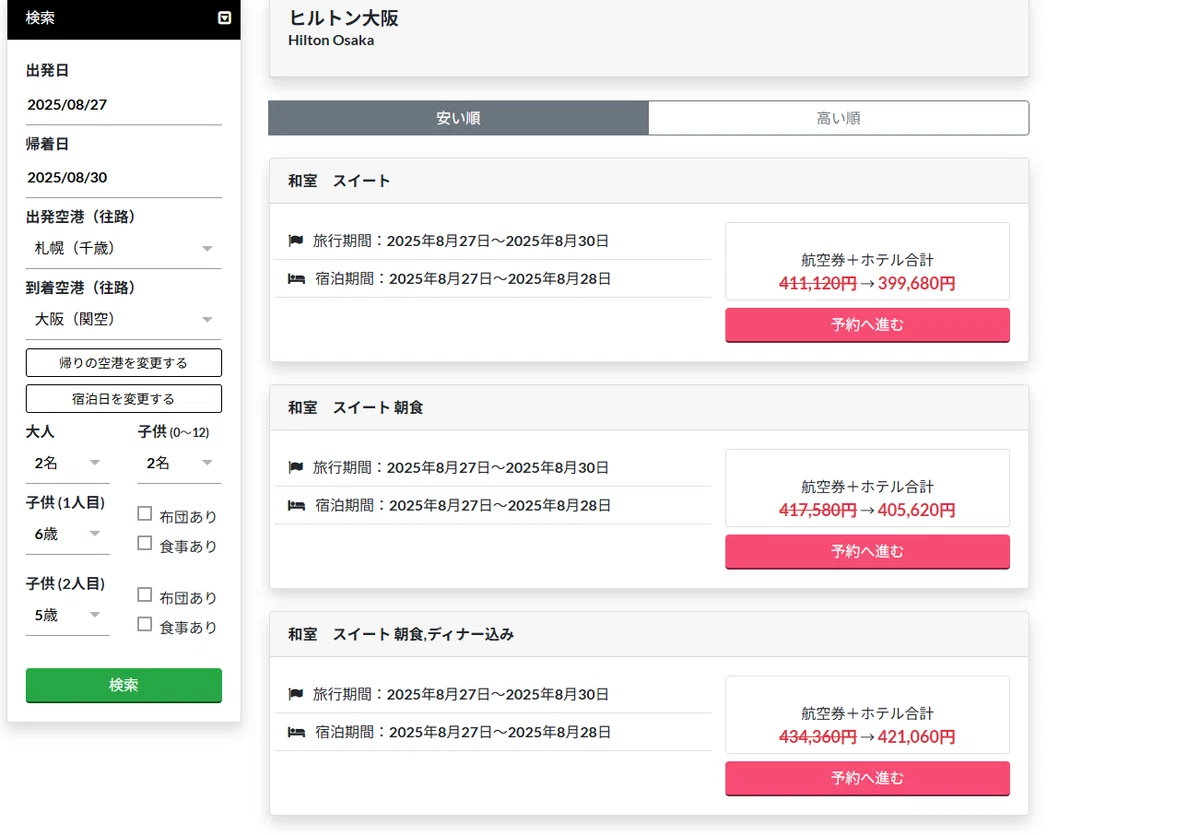This screenshot has height=835, width=1200.
Task: Click bed icon in 和室 スイート card
Action: (x=296, y=279)
